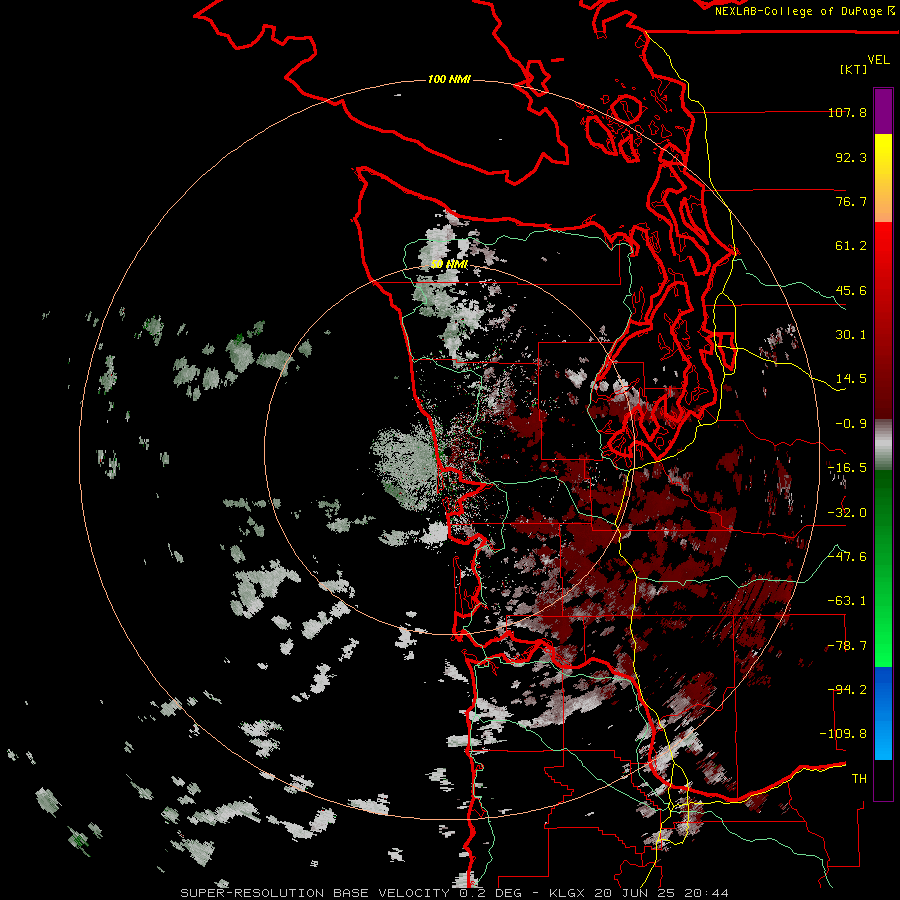This screenshot has width=900, height=900.
Task: Click the -16.5 legend value
Action: [847, 468]
